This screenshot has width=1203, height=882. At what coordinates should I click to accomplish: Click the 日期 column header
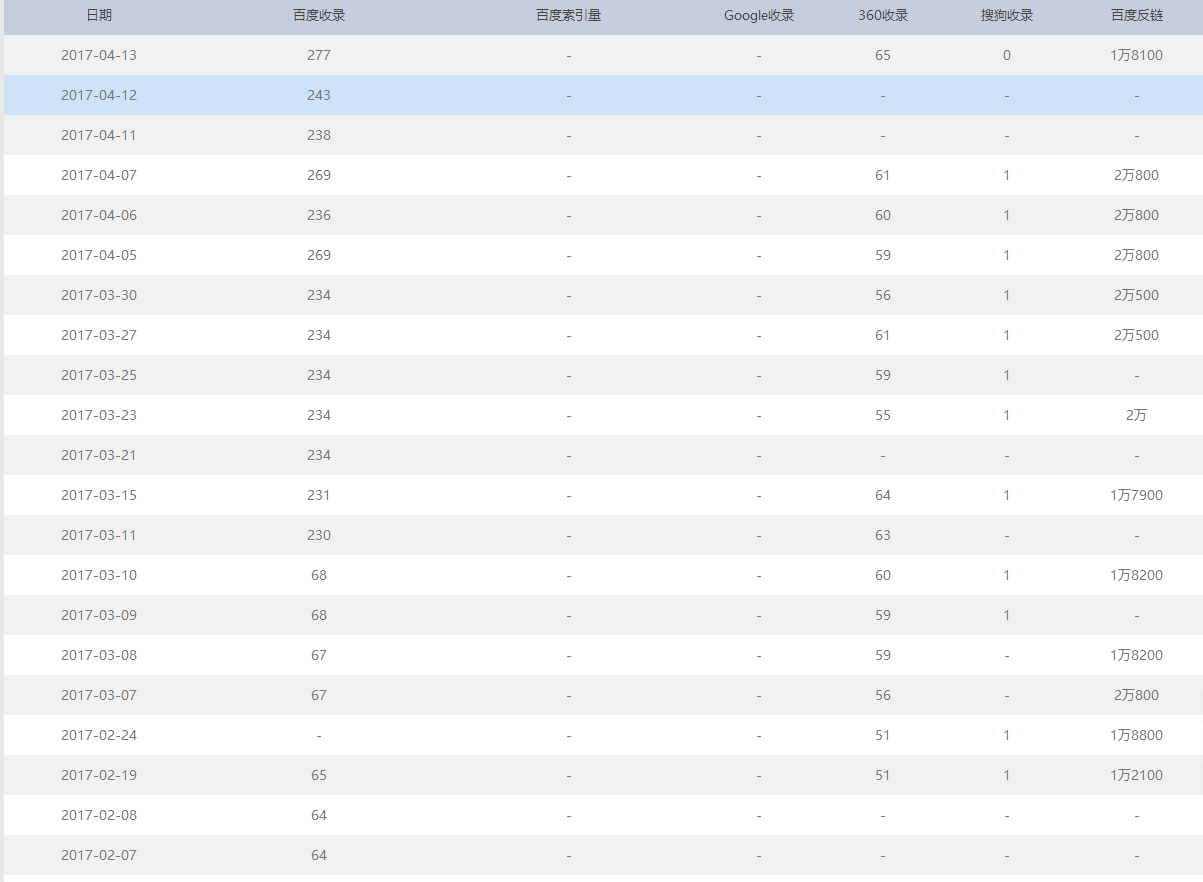[x=99, y=15]
